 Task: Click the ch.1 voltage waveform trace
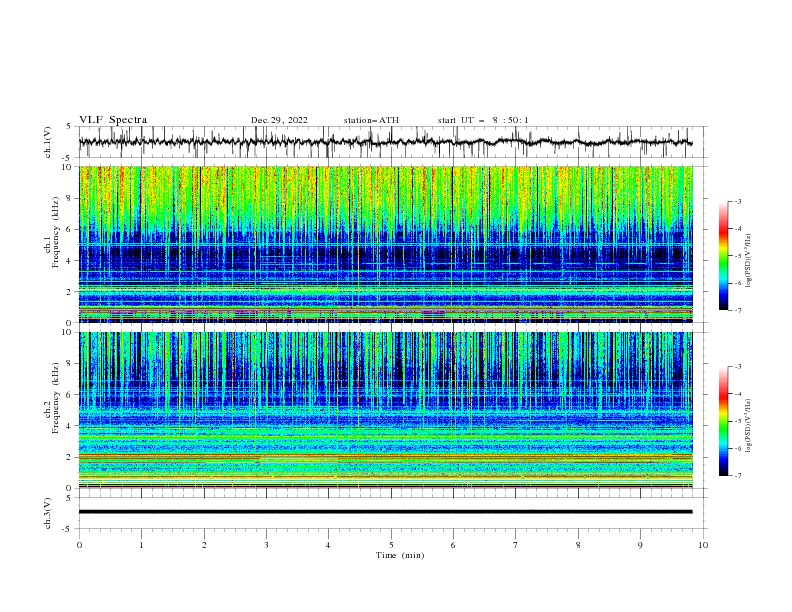tap(385, 142)
